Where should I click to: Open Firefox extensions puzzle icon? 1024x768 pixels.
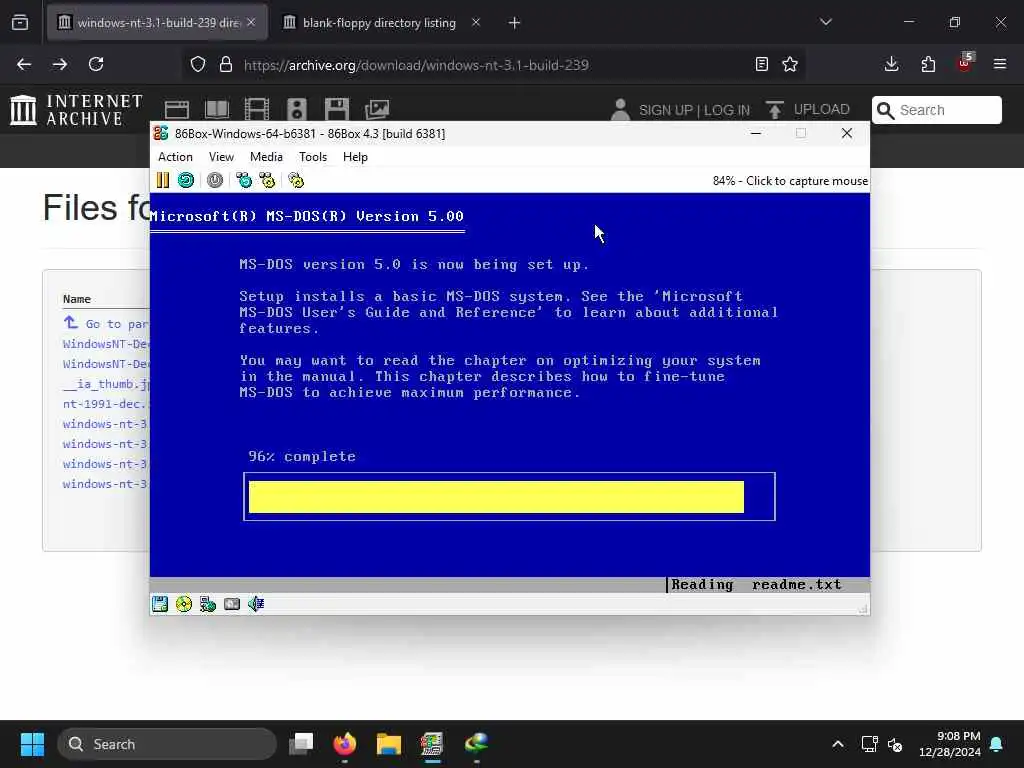(x=928, y=64)
